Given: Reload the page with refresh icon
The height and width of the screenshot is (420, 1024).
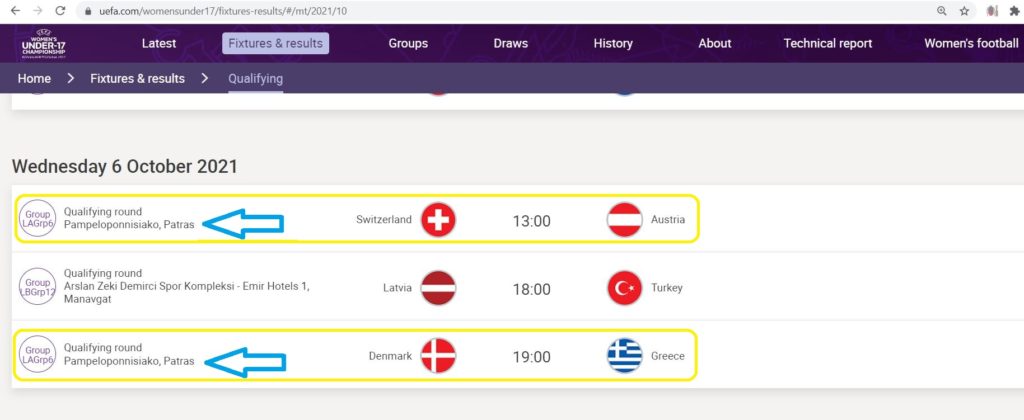Looking at the screenshot, I should click(x=60, y=10).
